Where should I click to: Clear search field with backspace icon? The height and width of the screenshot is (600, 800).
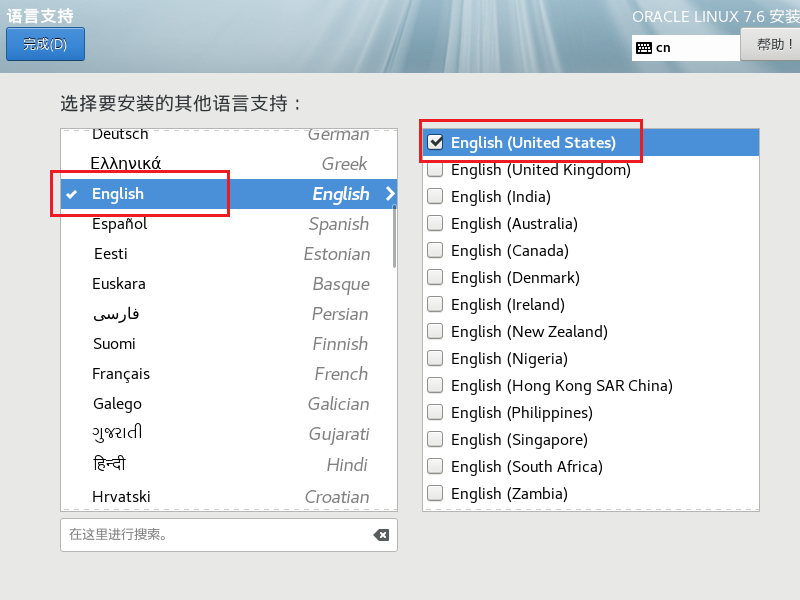tap(381, 535)
